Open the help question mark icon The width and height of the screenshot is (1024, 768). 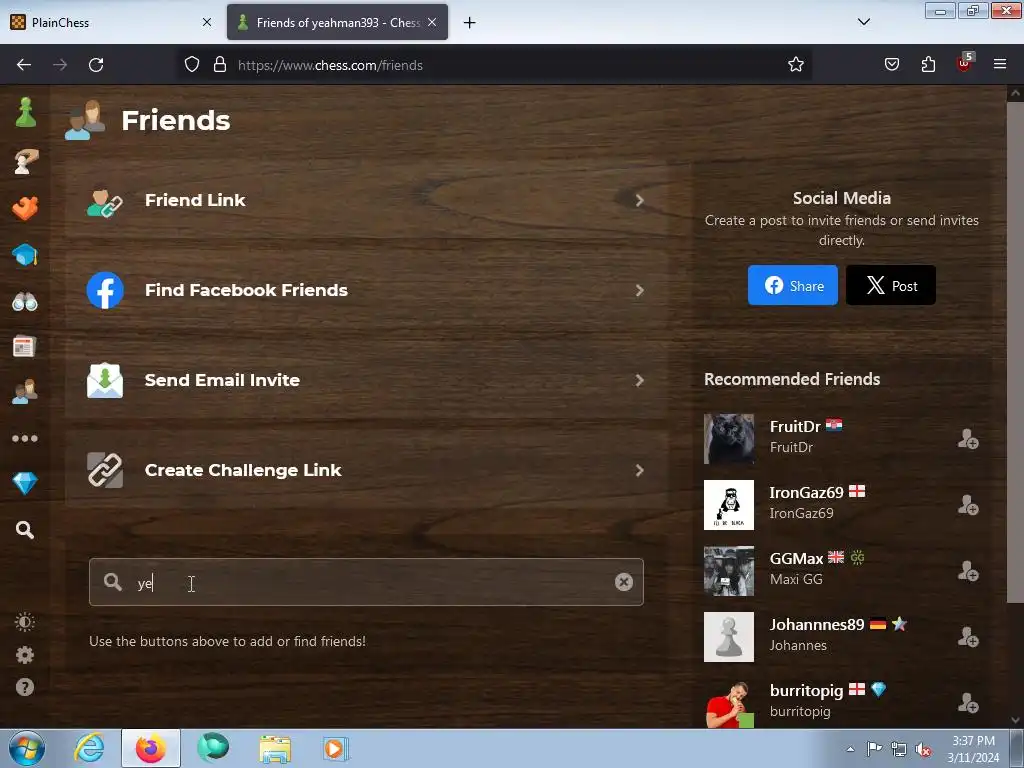point(25,687)
